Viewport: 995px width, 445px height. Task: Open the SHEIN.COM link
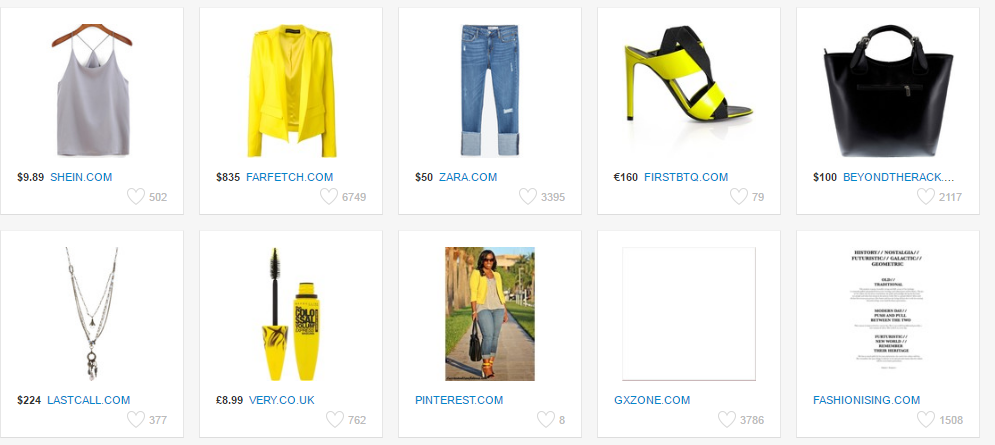point(81,177)
